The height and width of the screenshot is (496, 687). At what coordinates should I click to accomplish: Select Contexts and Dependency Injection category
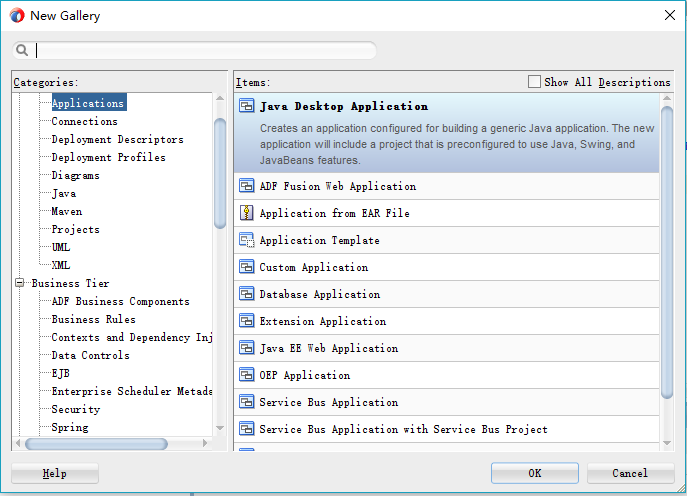132,337
